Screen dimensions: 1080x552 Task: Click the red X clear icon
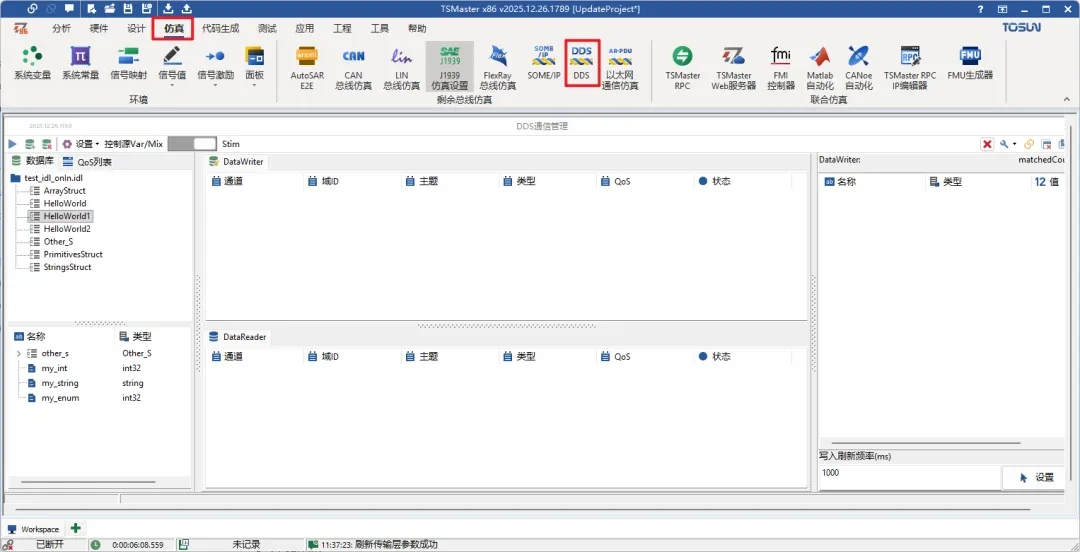click(987, 144)
